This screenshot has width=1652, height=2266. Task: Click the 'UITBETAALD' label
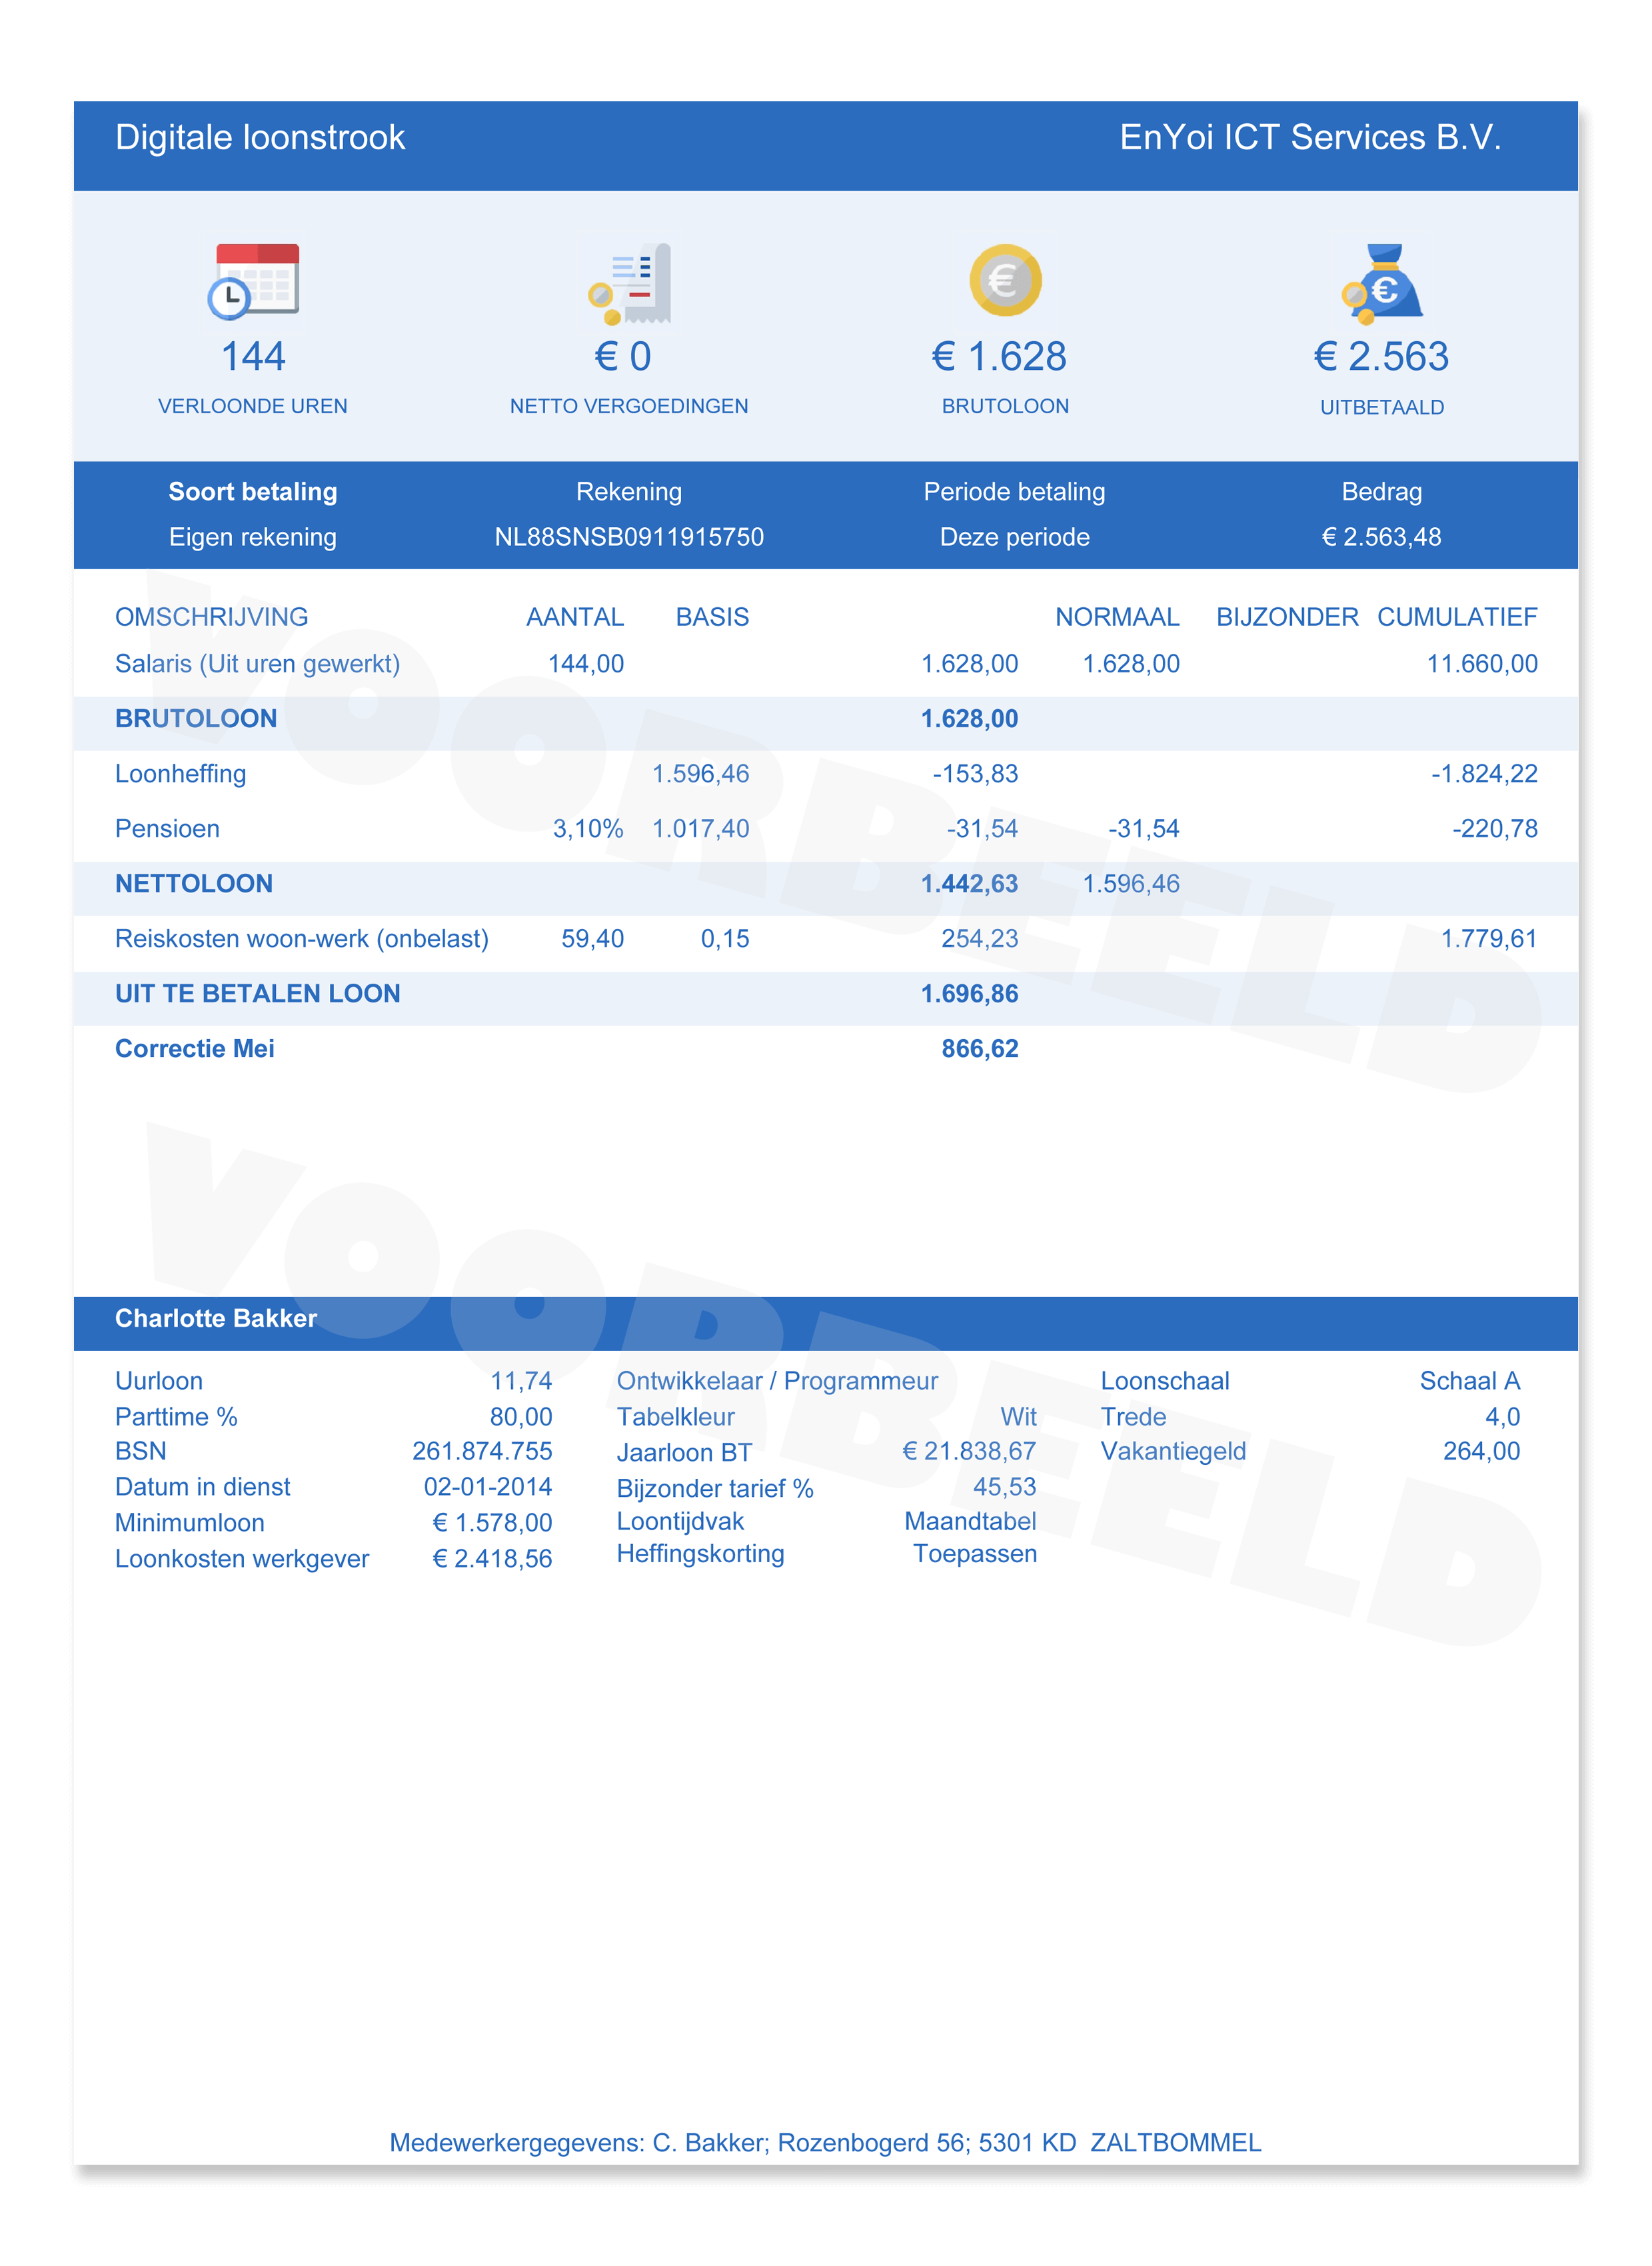coord(1382,407)
